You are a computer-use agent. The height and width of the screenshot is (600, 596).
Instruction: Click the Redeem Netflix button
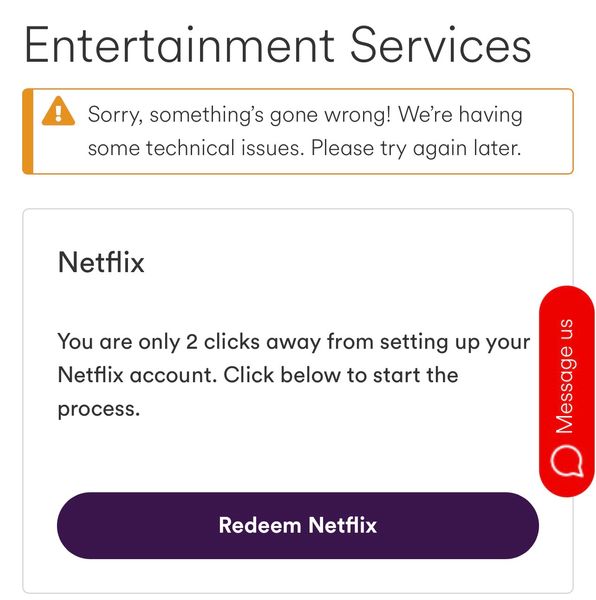coord(298,525)
